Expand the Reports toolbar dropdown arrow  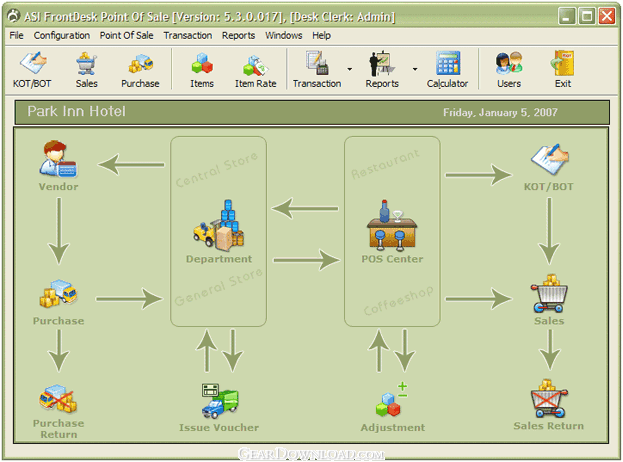point(415,69)
